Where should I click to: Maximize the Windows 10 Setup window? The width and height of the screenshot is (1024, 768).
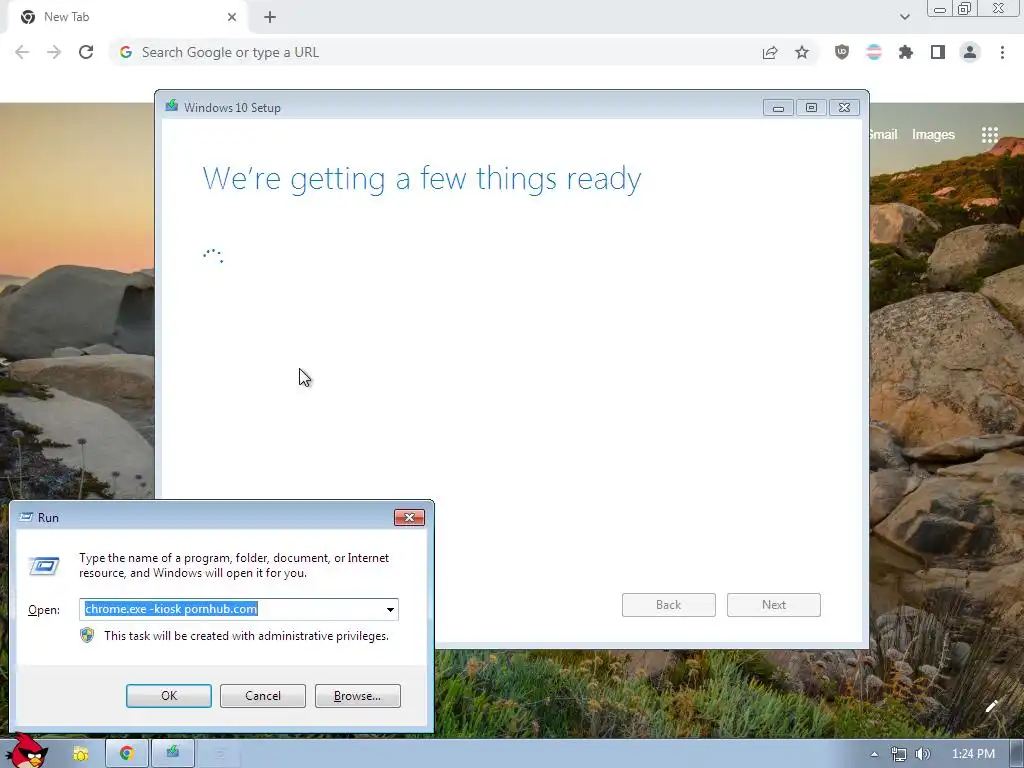[x=811, y=108]
